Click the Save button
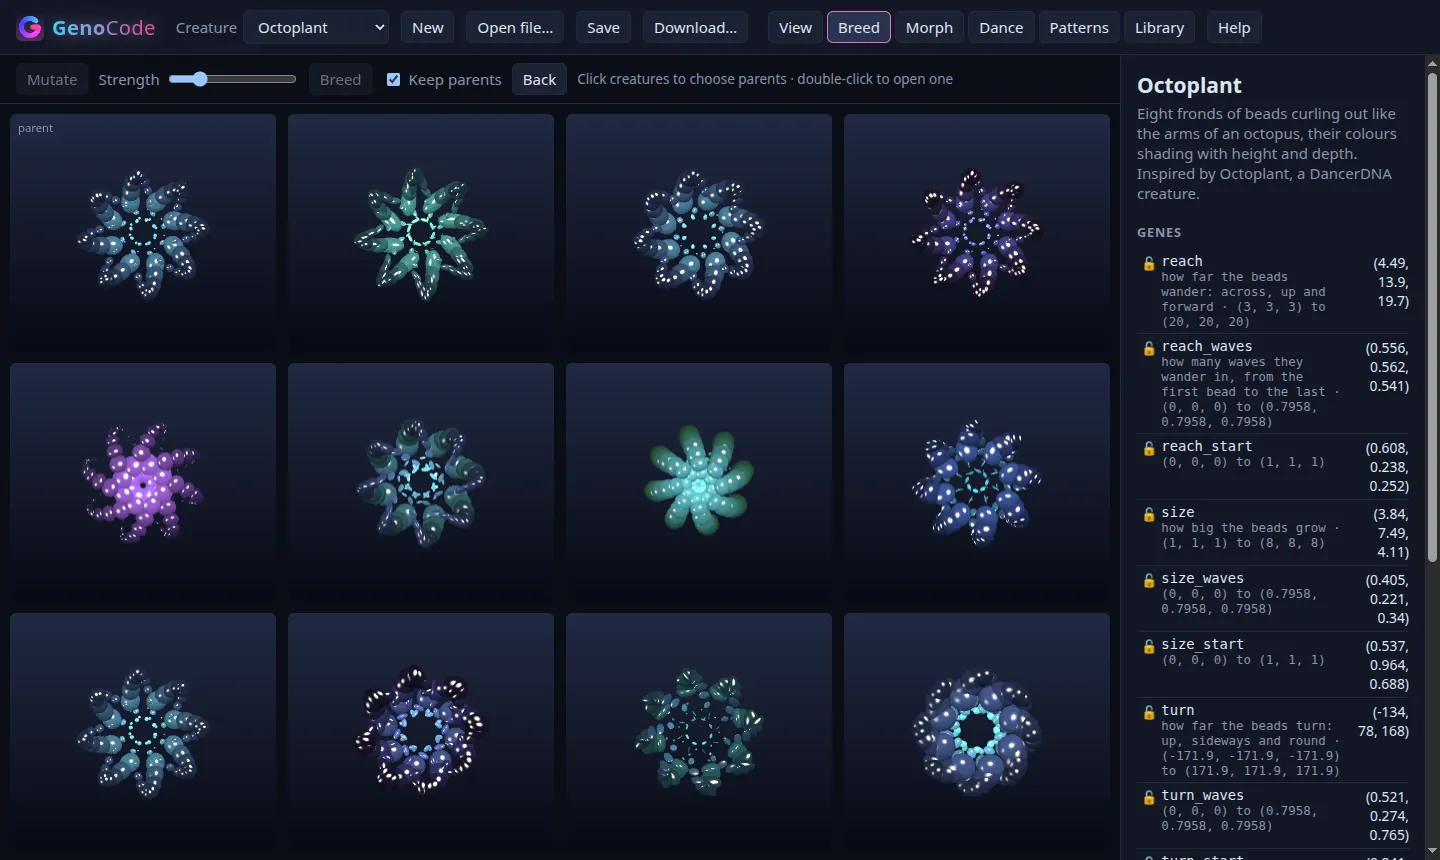Viewport: 1440px width, 860px height. [x=603, y=28]
